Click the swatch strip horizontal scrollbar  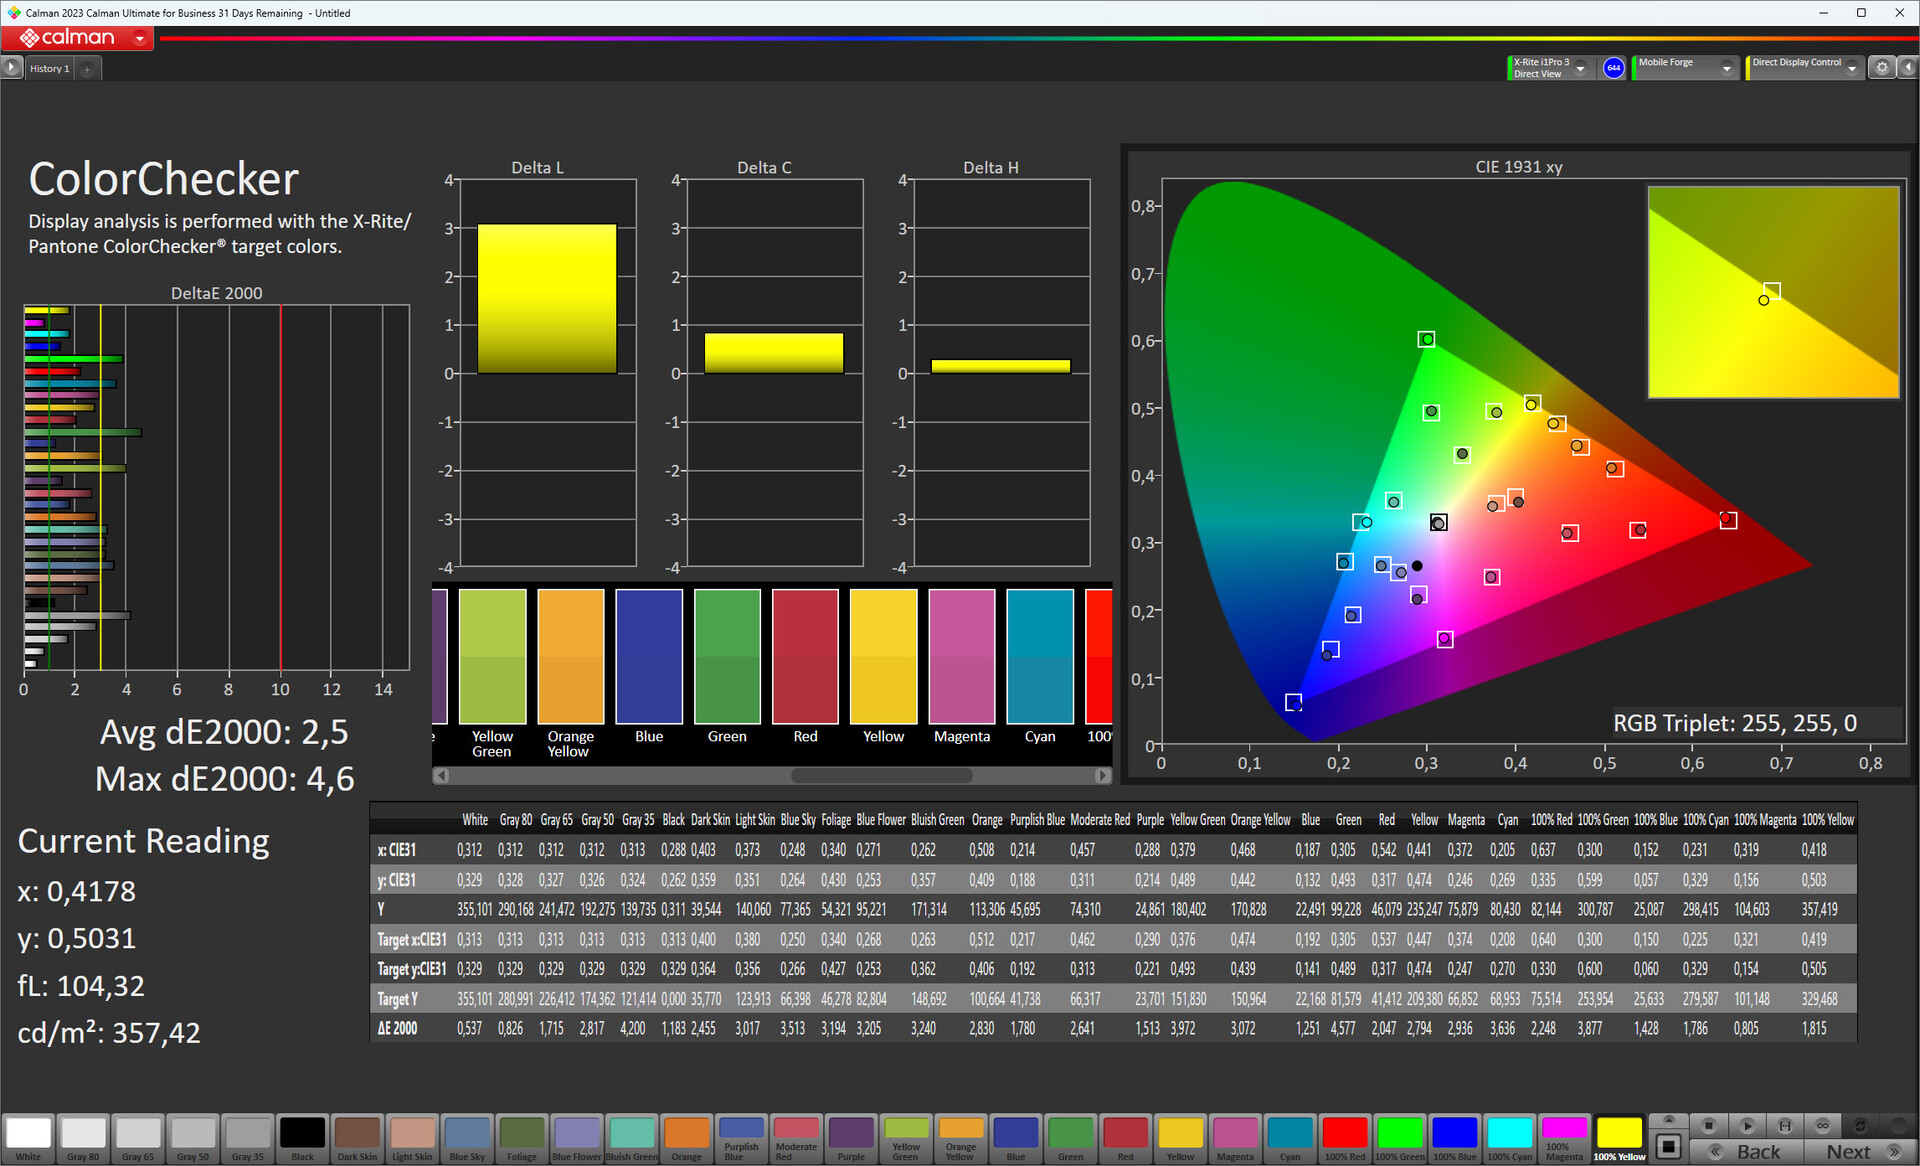point(880,776)
